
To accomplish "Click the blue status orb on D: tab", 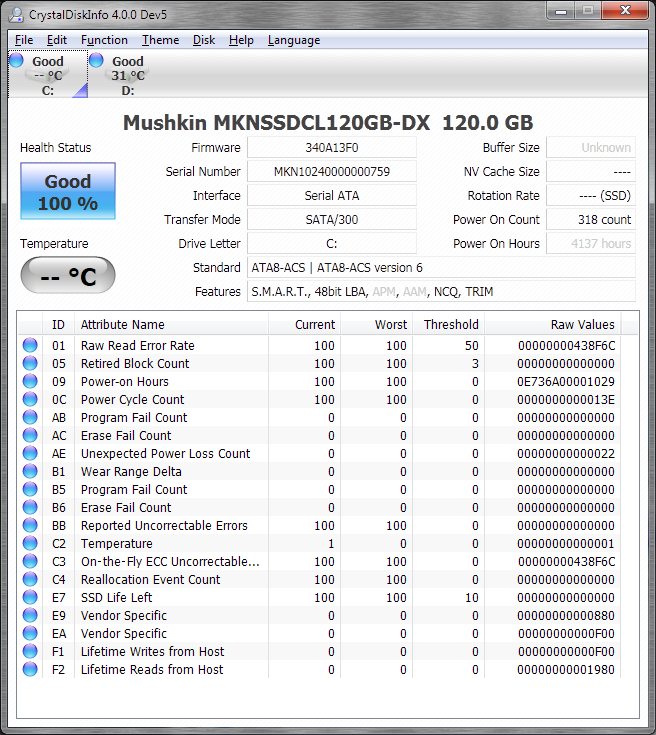I will (x=96, y=60).
